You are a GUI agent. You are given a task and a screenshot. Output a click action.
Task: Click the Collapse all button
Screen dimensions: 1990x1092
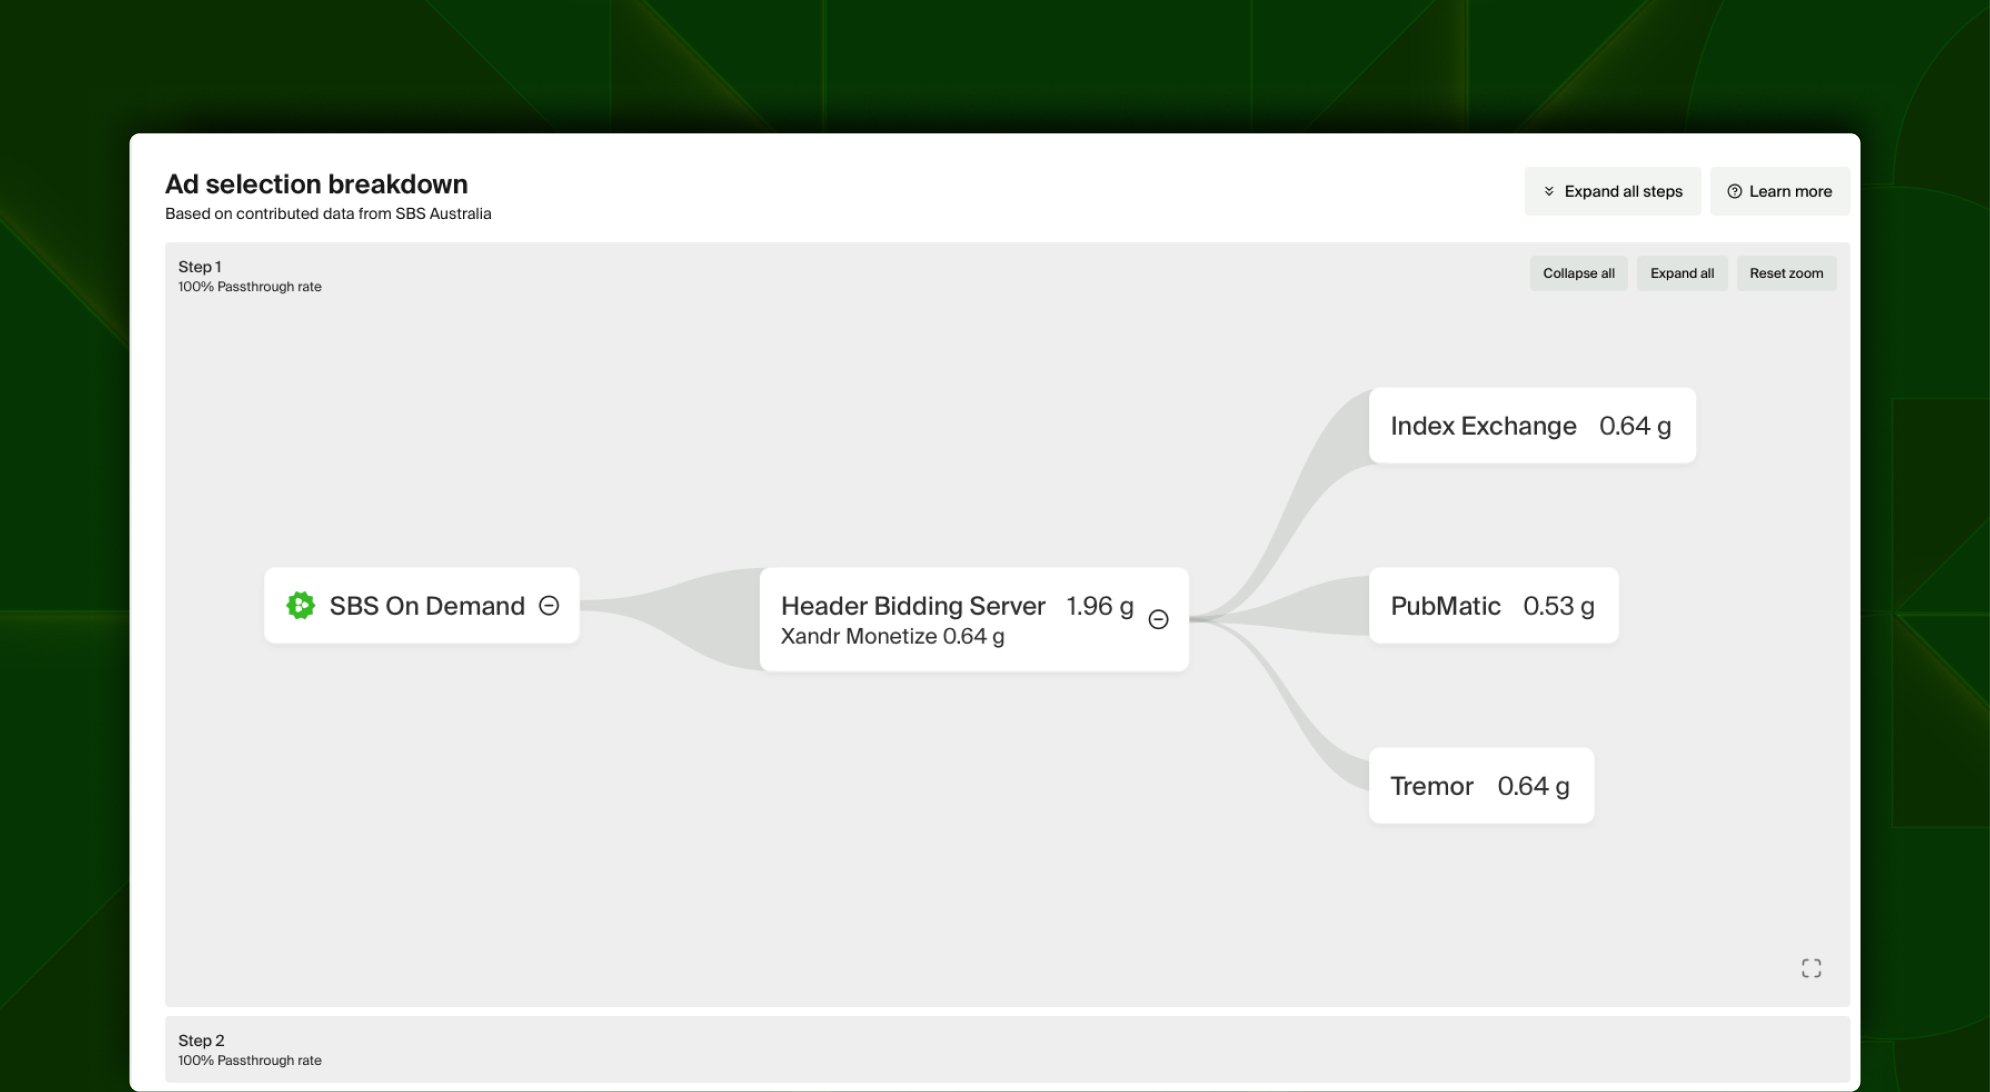pyautogui.click(x=1578, y=274)
